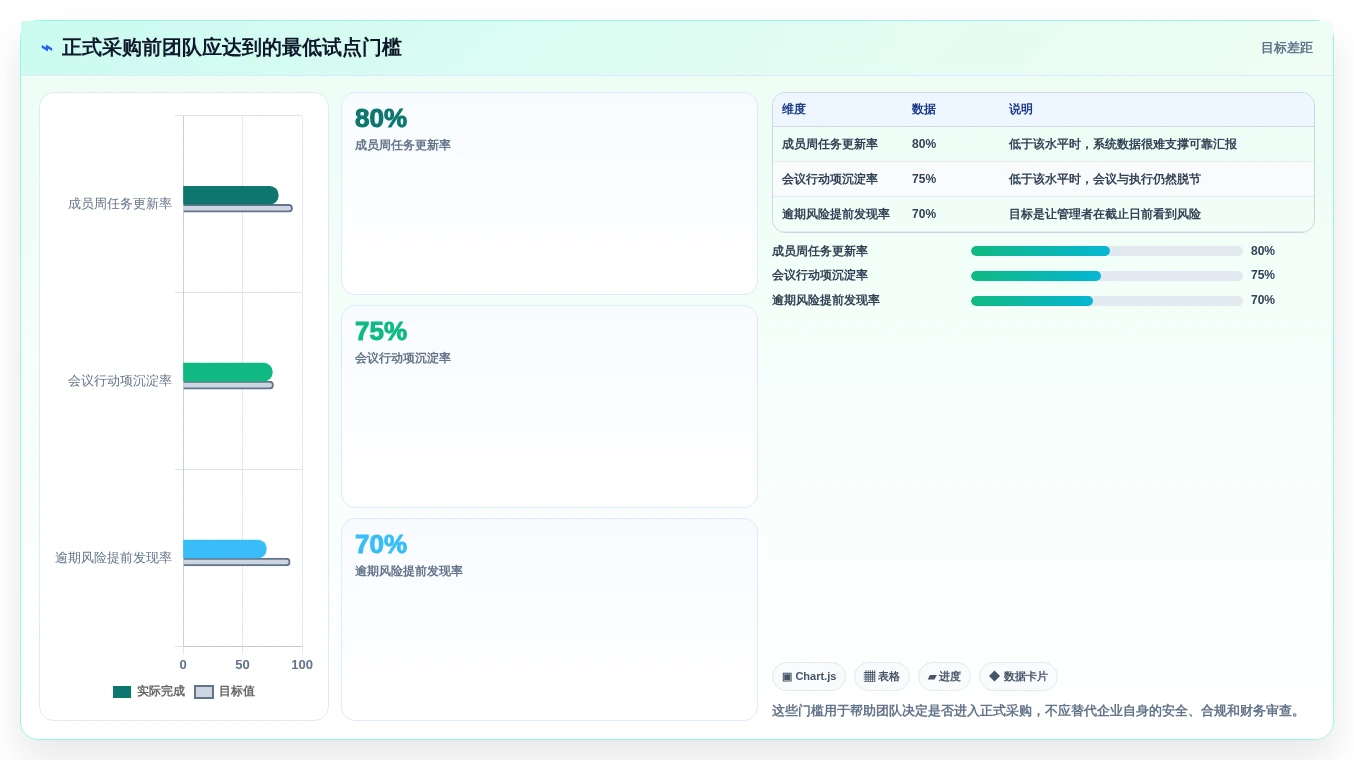Click 低于该水平时，会议与执行仍然脱节 description
Screen dimensions: 1354x760
pyautogui.click(x=1105, y=179)
